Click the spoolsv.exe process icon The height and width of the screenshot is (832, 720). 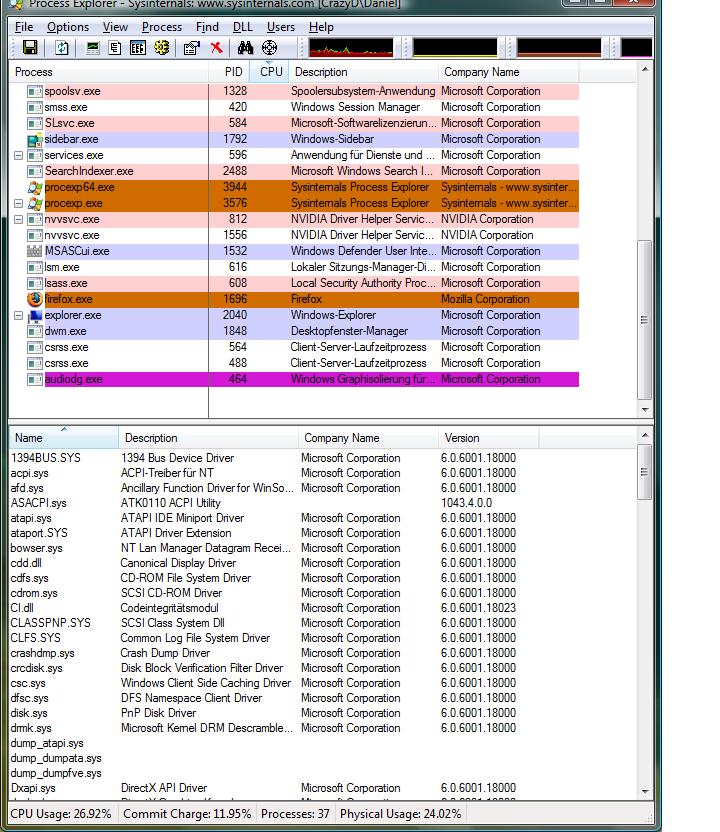35,91
